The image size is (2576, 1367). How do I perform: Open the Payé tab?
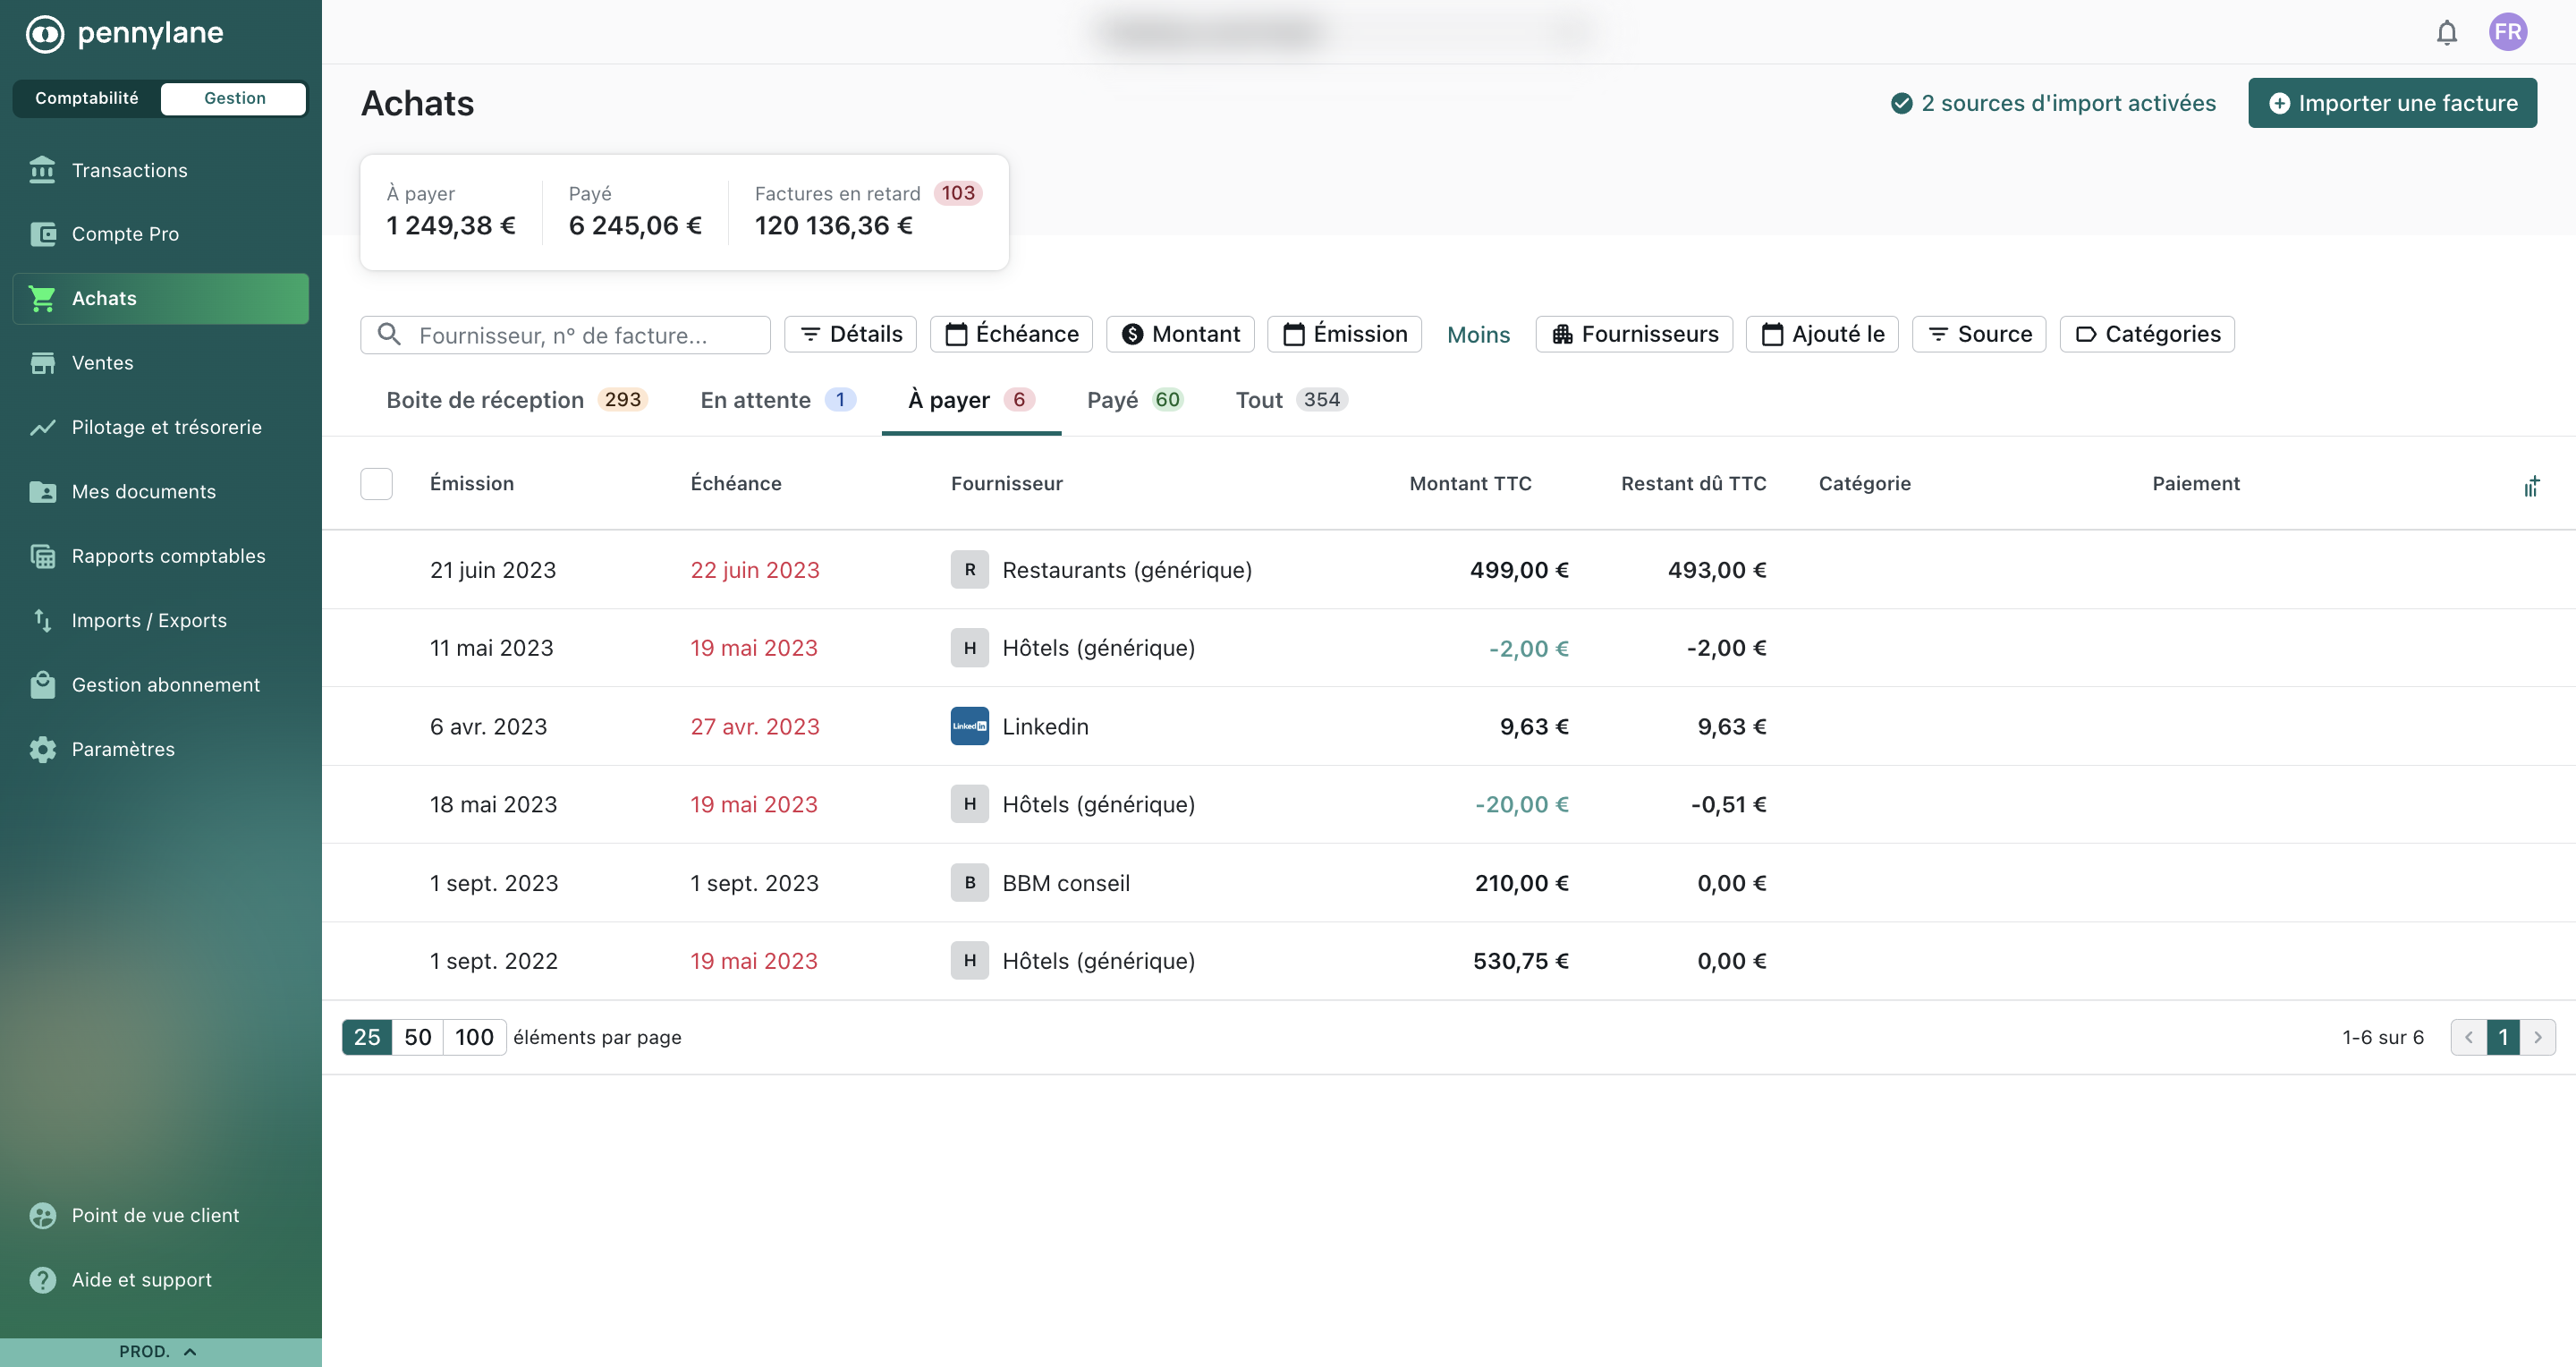[x=1135, y=400]
